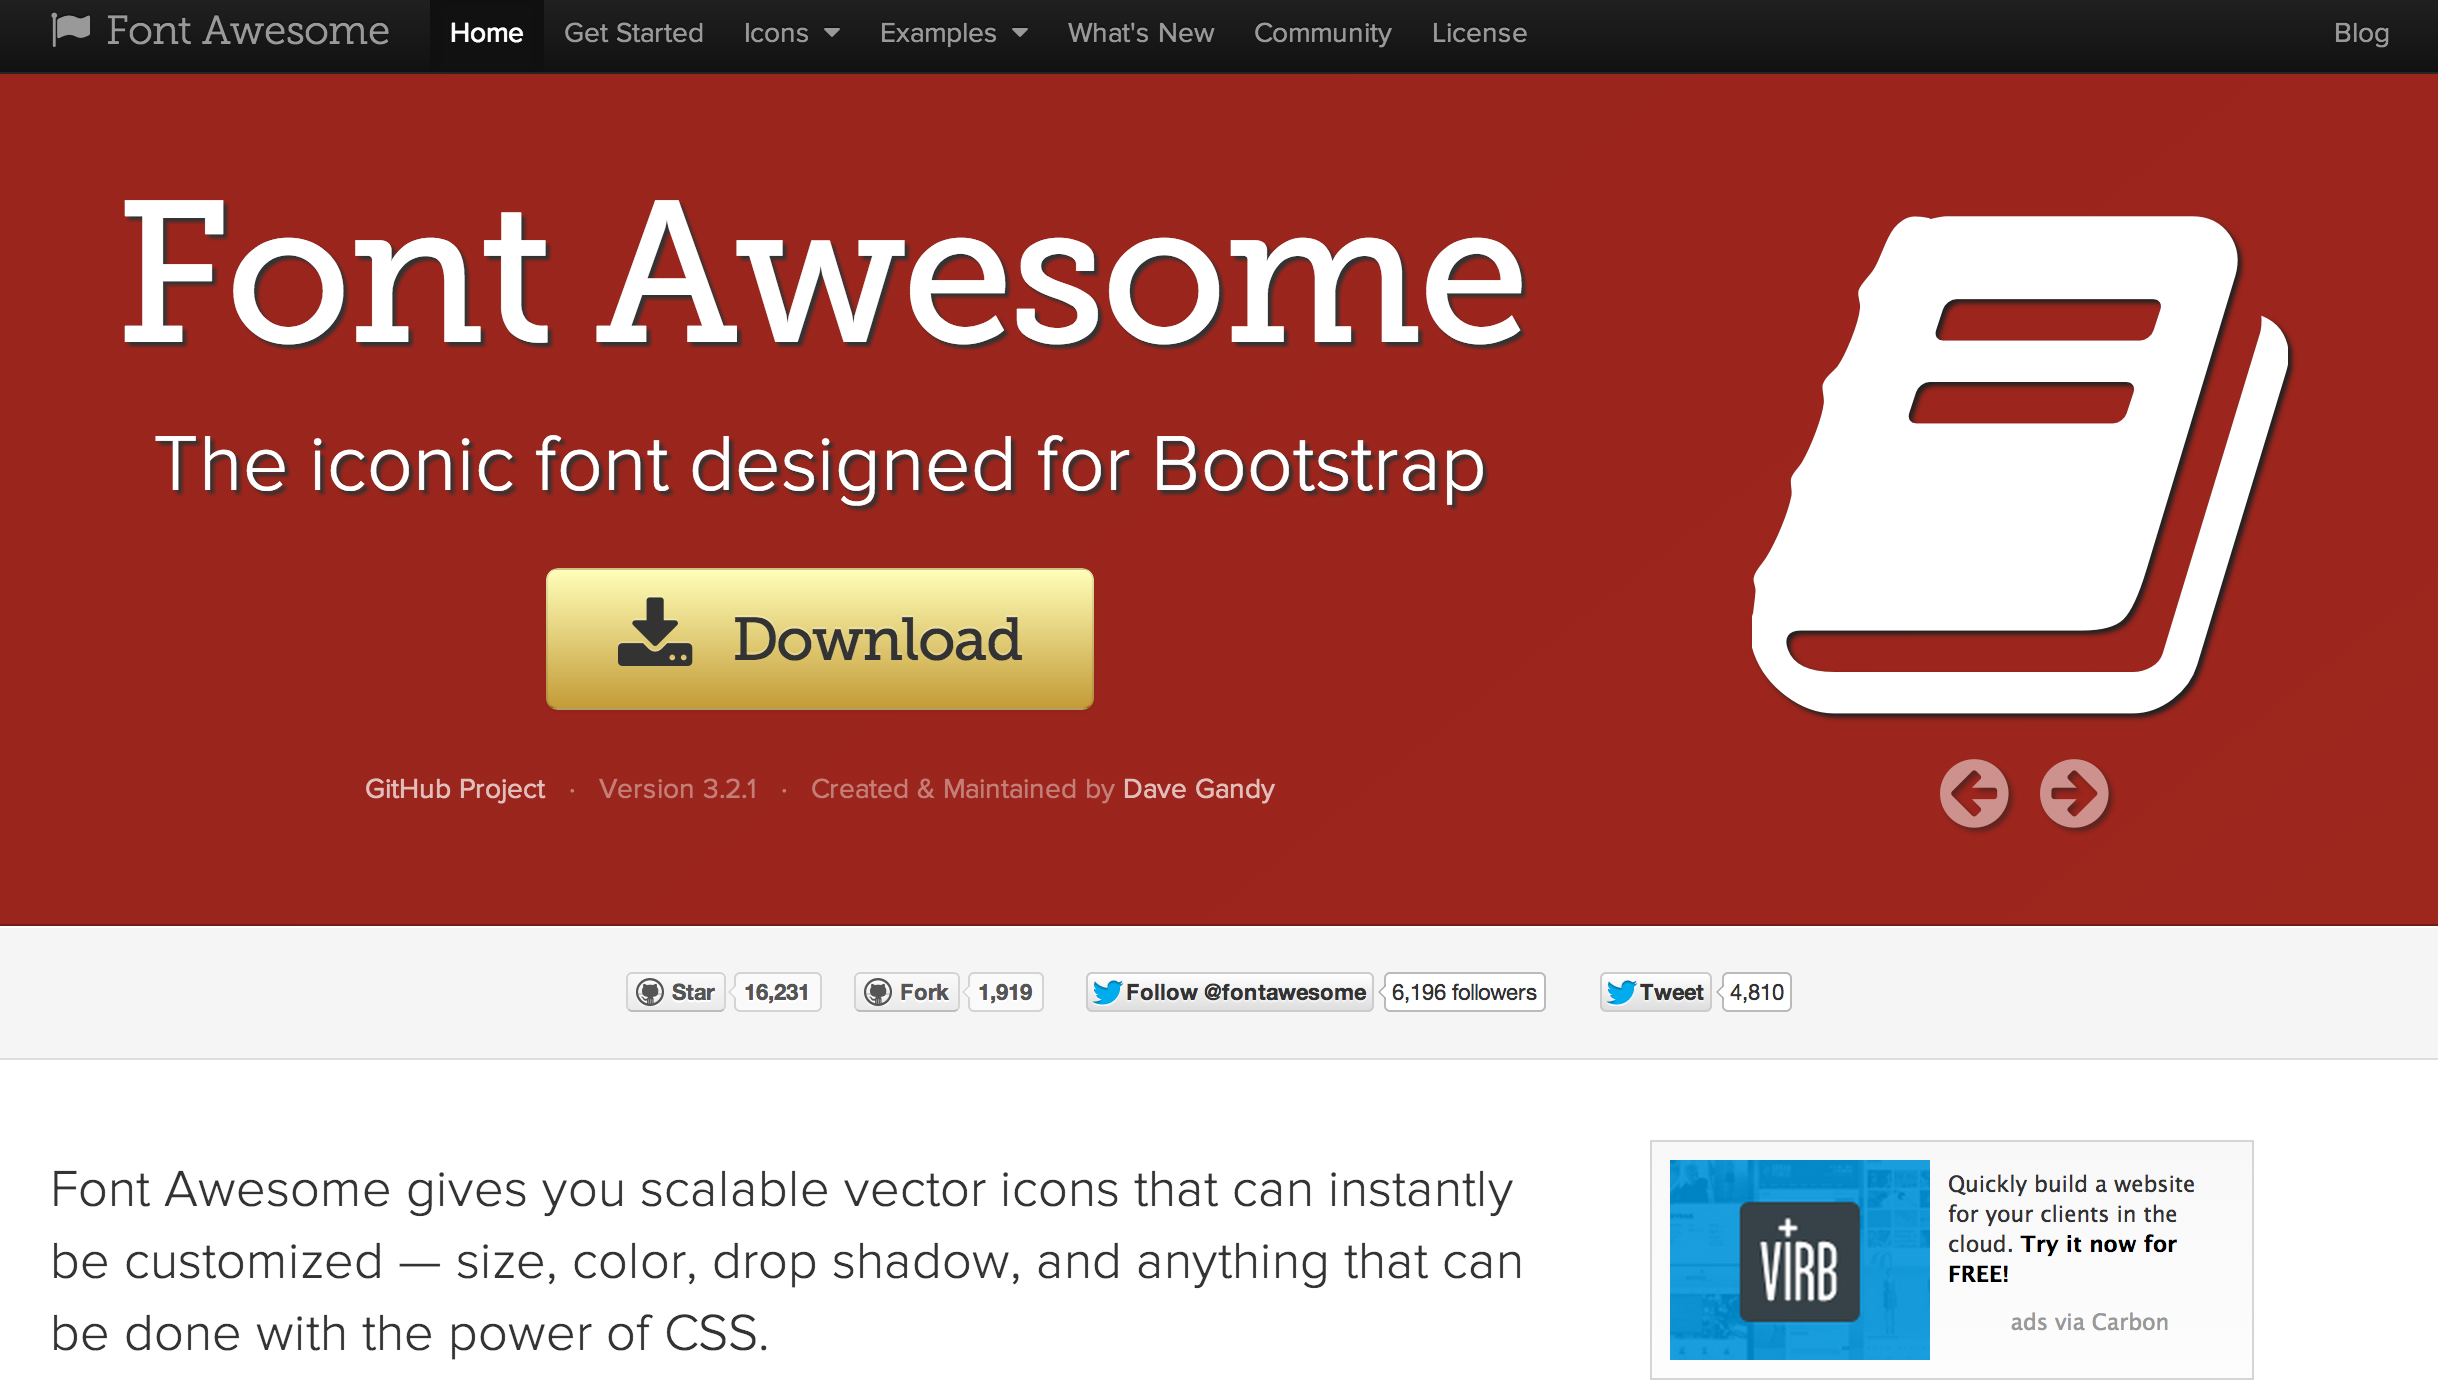Image resolution: width=2438 pixels, height=1382 pixels.
Task: Open the Icons dropdown menu
Action: pos(790,33)
